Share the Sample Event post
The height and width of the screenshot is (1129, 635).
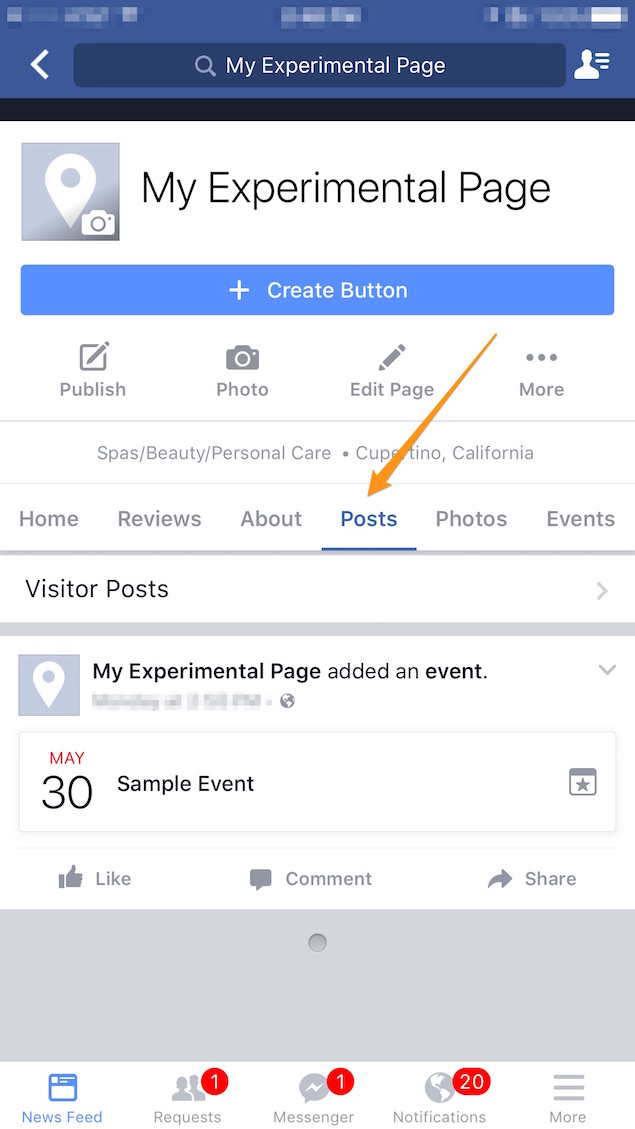[531, 878]
